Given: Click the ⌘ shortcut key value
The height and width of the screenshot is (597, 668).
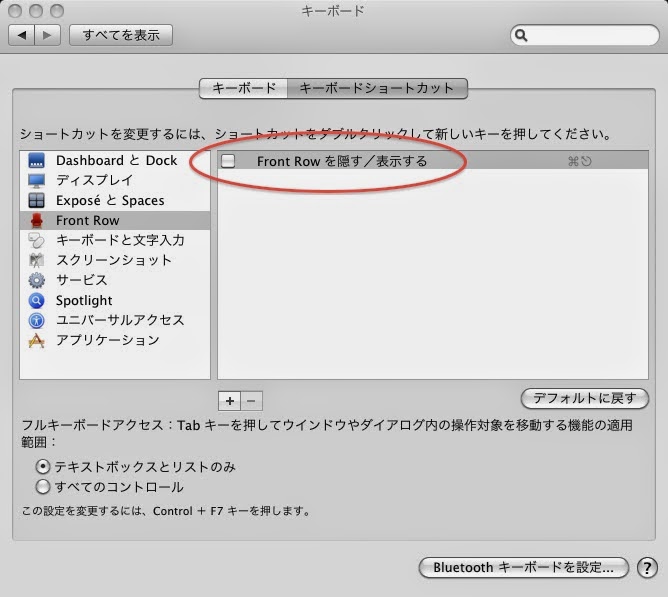Looking at the screenshot, I should (x=580, y=162).
